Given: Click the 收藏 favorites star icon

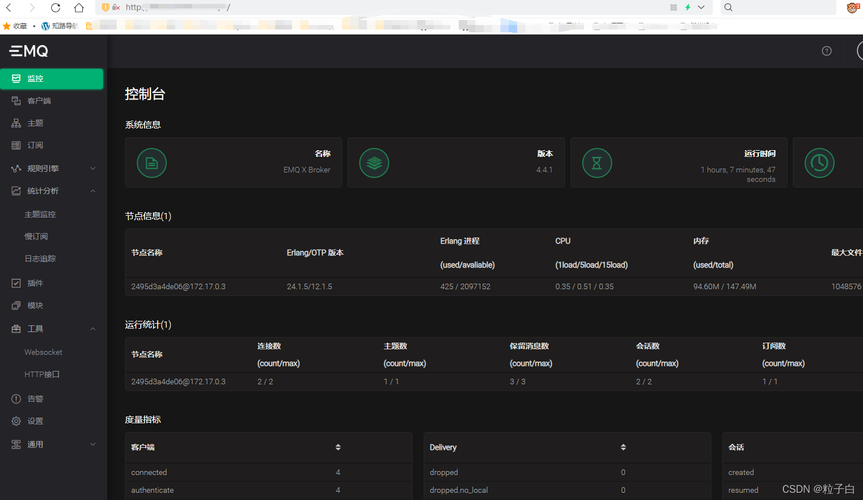Looking at the screenshot, I should point(7,26).
